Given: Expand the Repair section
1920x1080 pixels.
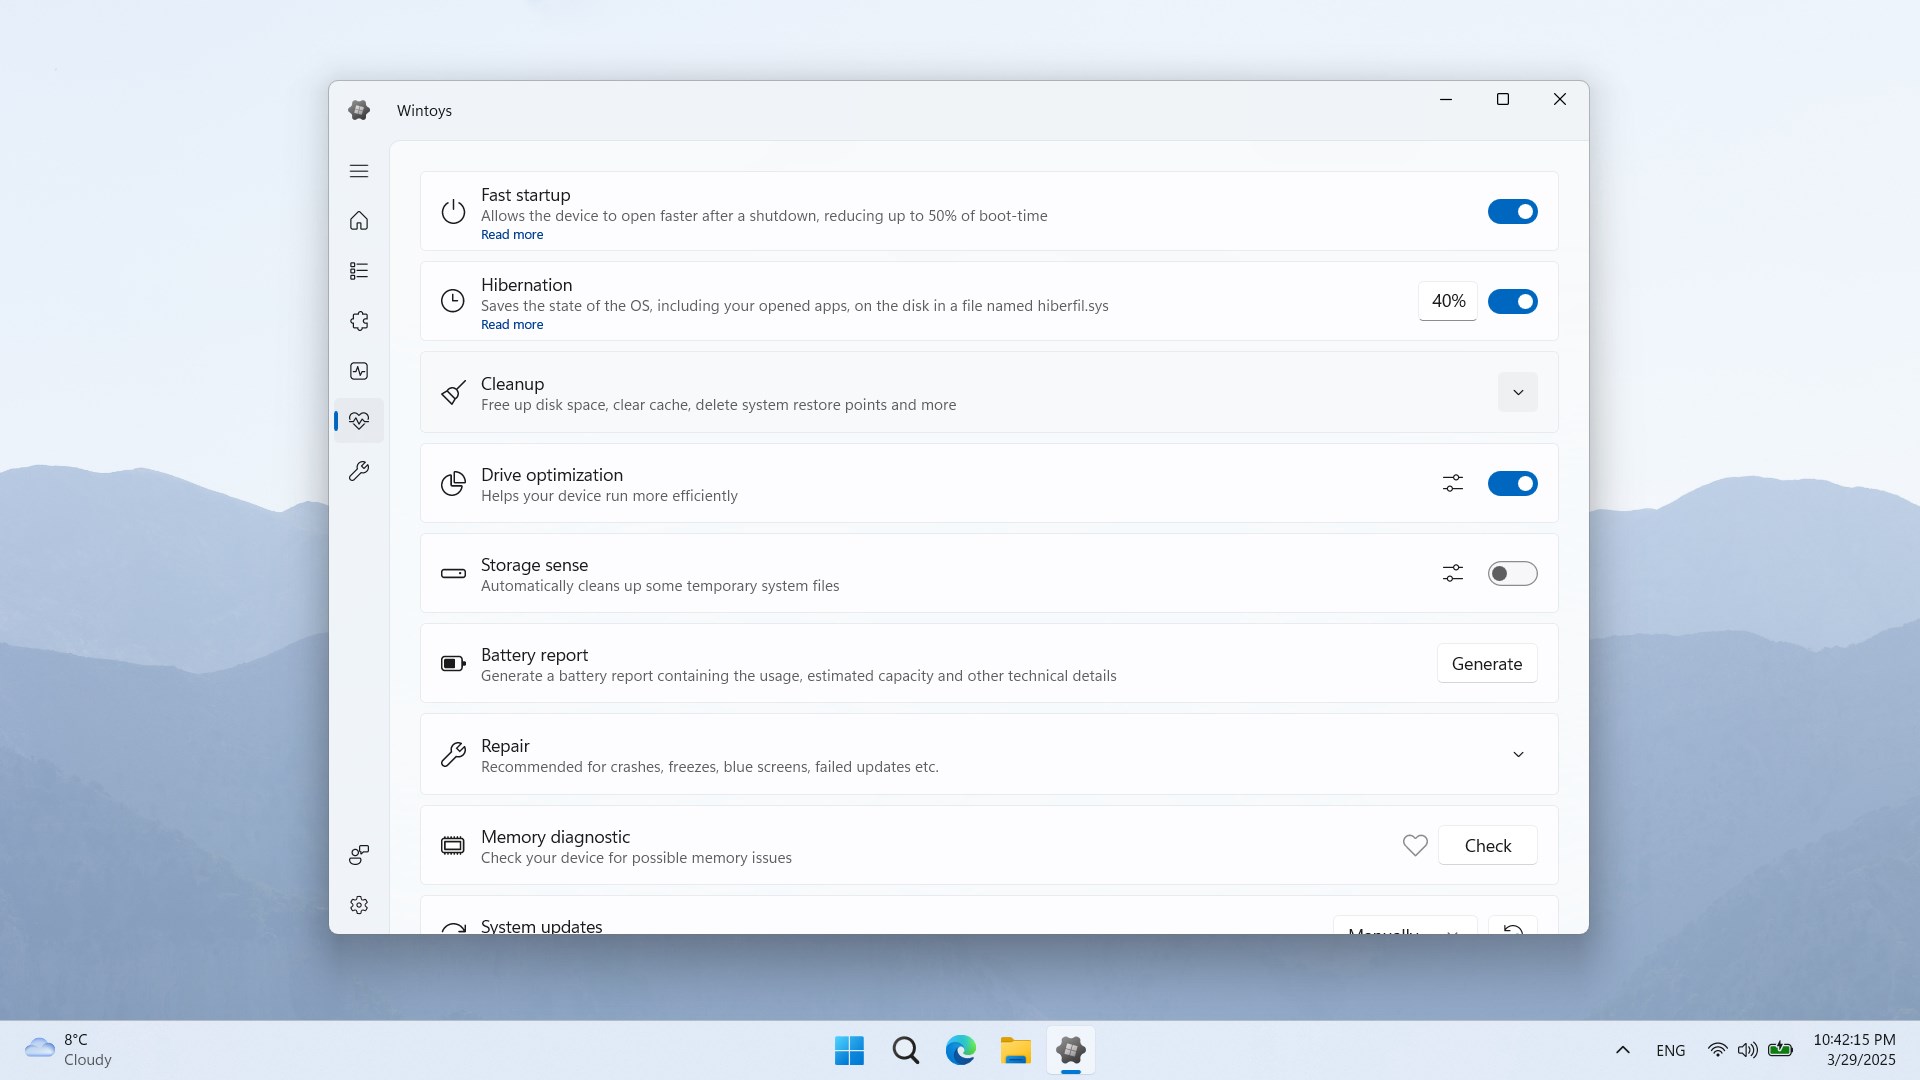Looking at the screenshot, I should coord(1517,754).
